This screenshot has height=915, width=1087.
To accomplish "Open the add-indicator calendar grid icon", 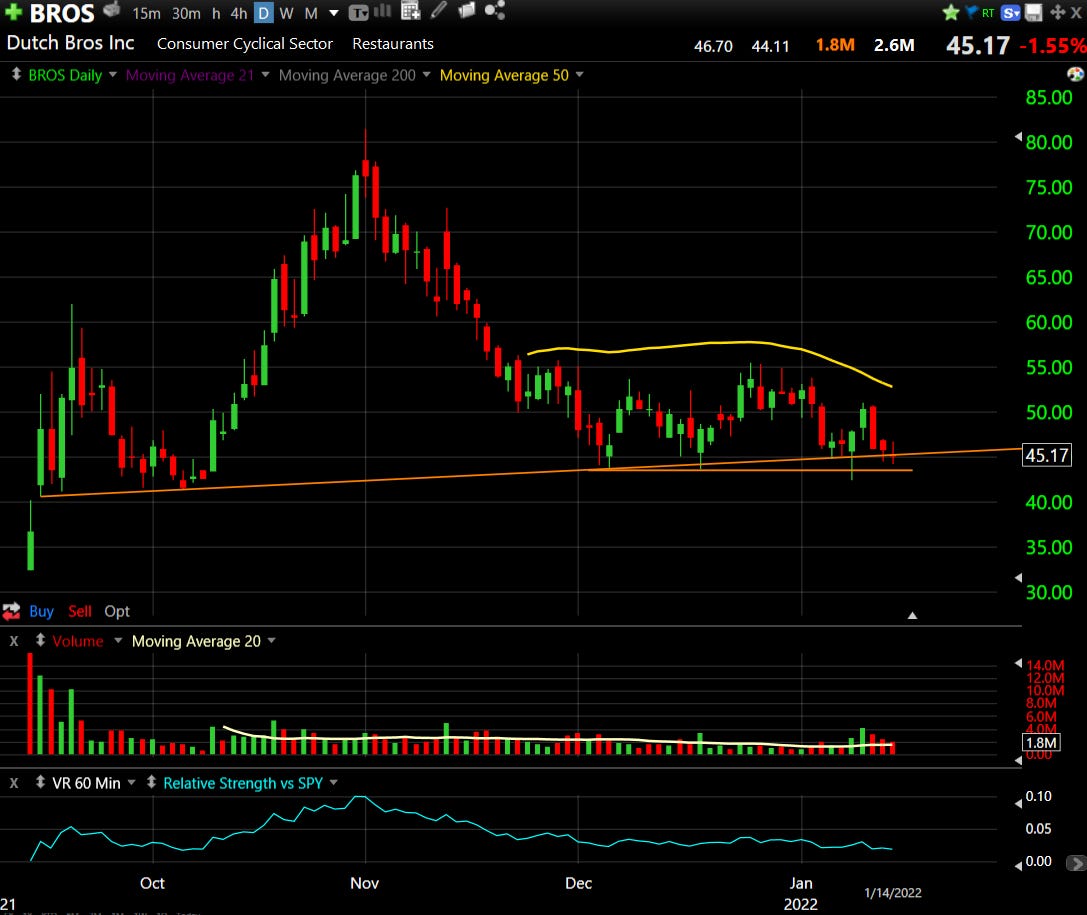I will [x=410, y=10].
